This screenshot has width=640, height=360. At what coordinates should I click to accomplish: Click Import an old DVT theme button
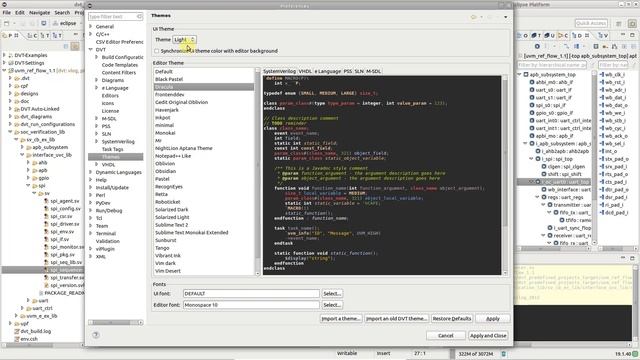(396, 318)
